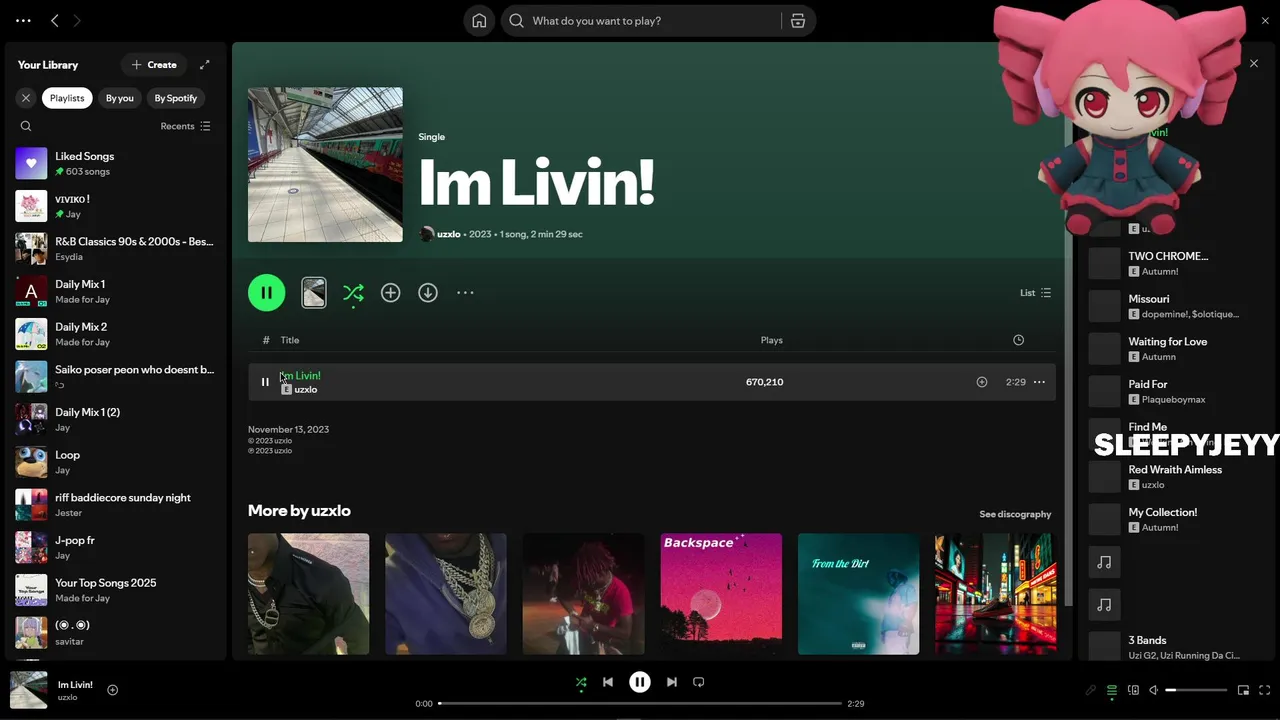The image size is (1280, 720).
Task: Search within Your Library
Action: point(26,126)
